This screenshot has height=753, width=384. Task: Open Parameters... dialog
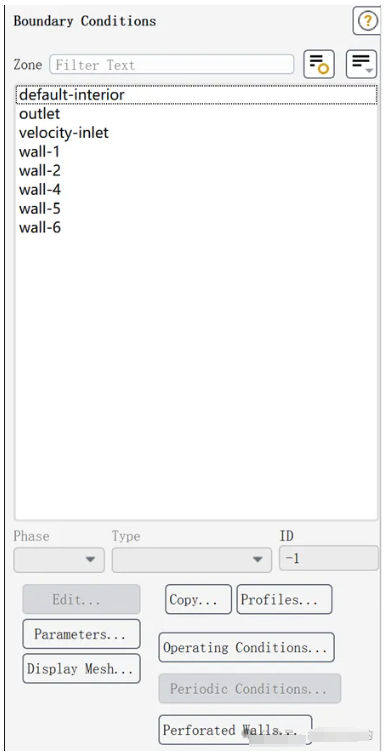tap(81, 634)
